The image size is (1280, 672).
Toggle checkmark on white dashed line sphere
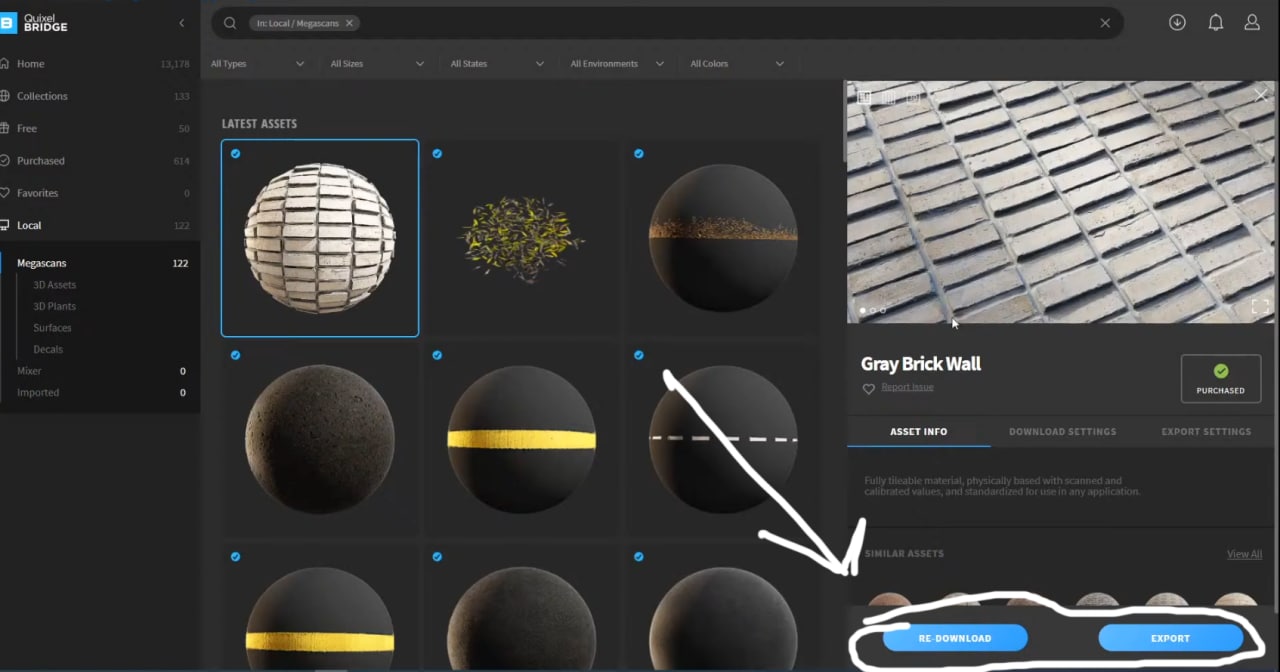(x=639, y=355)
